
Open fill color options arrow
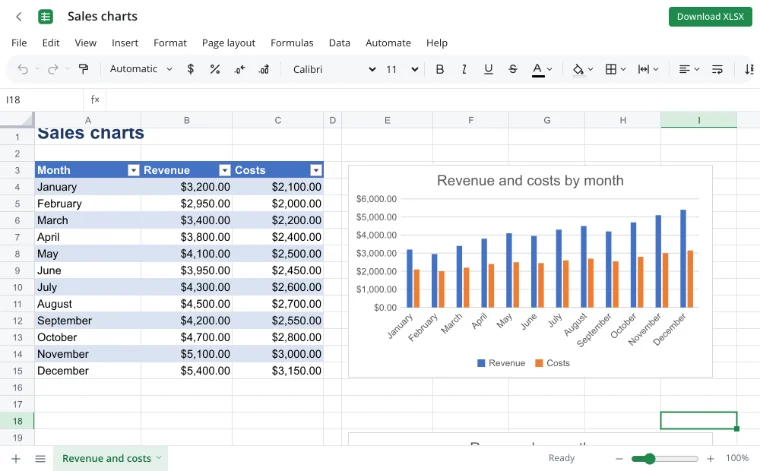(x=590, y=69)
